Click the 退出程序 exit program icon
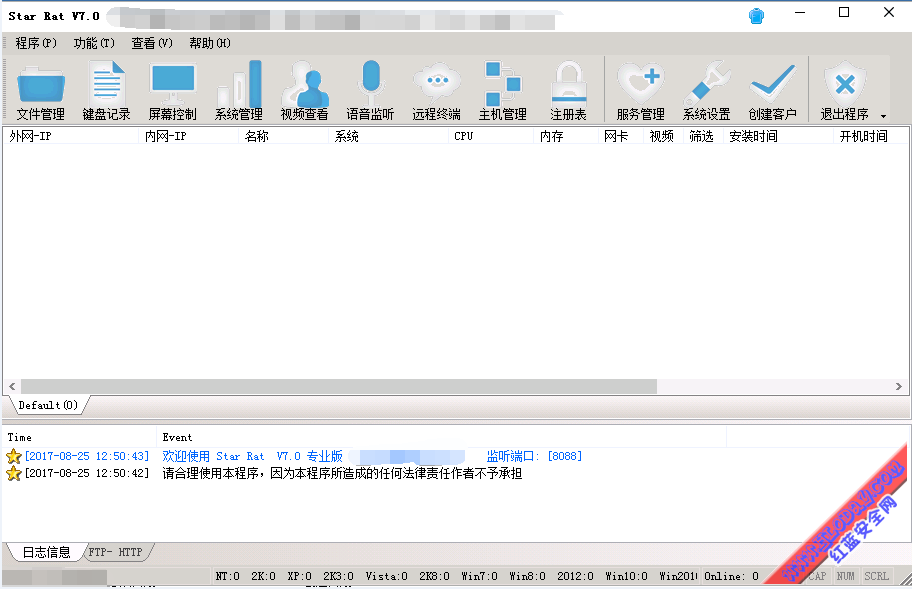This screenshot has width=912, height=589. [x=845, y=90]
